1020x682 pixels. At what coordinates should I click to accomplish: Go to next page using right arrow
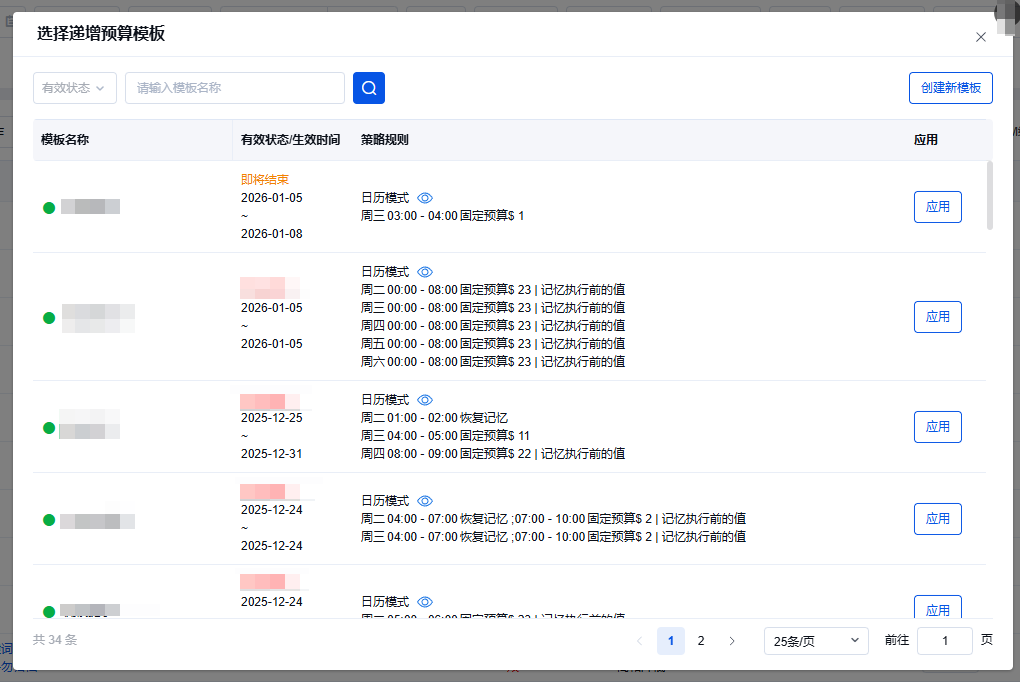pos(732,641)
